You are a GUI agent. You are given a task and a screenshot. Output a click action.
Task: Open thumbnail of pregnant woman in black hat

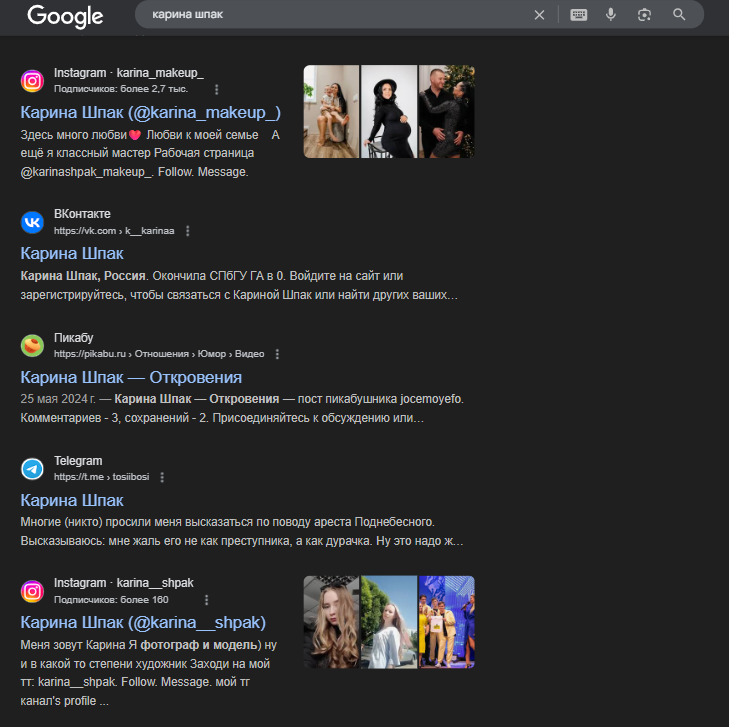point(389,112)
